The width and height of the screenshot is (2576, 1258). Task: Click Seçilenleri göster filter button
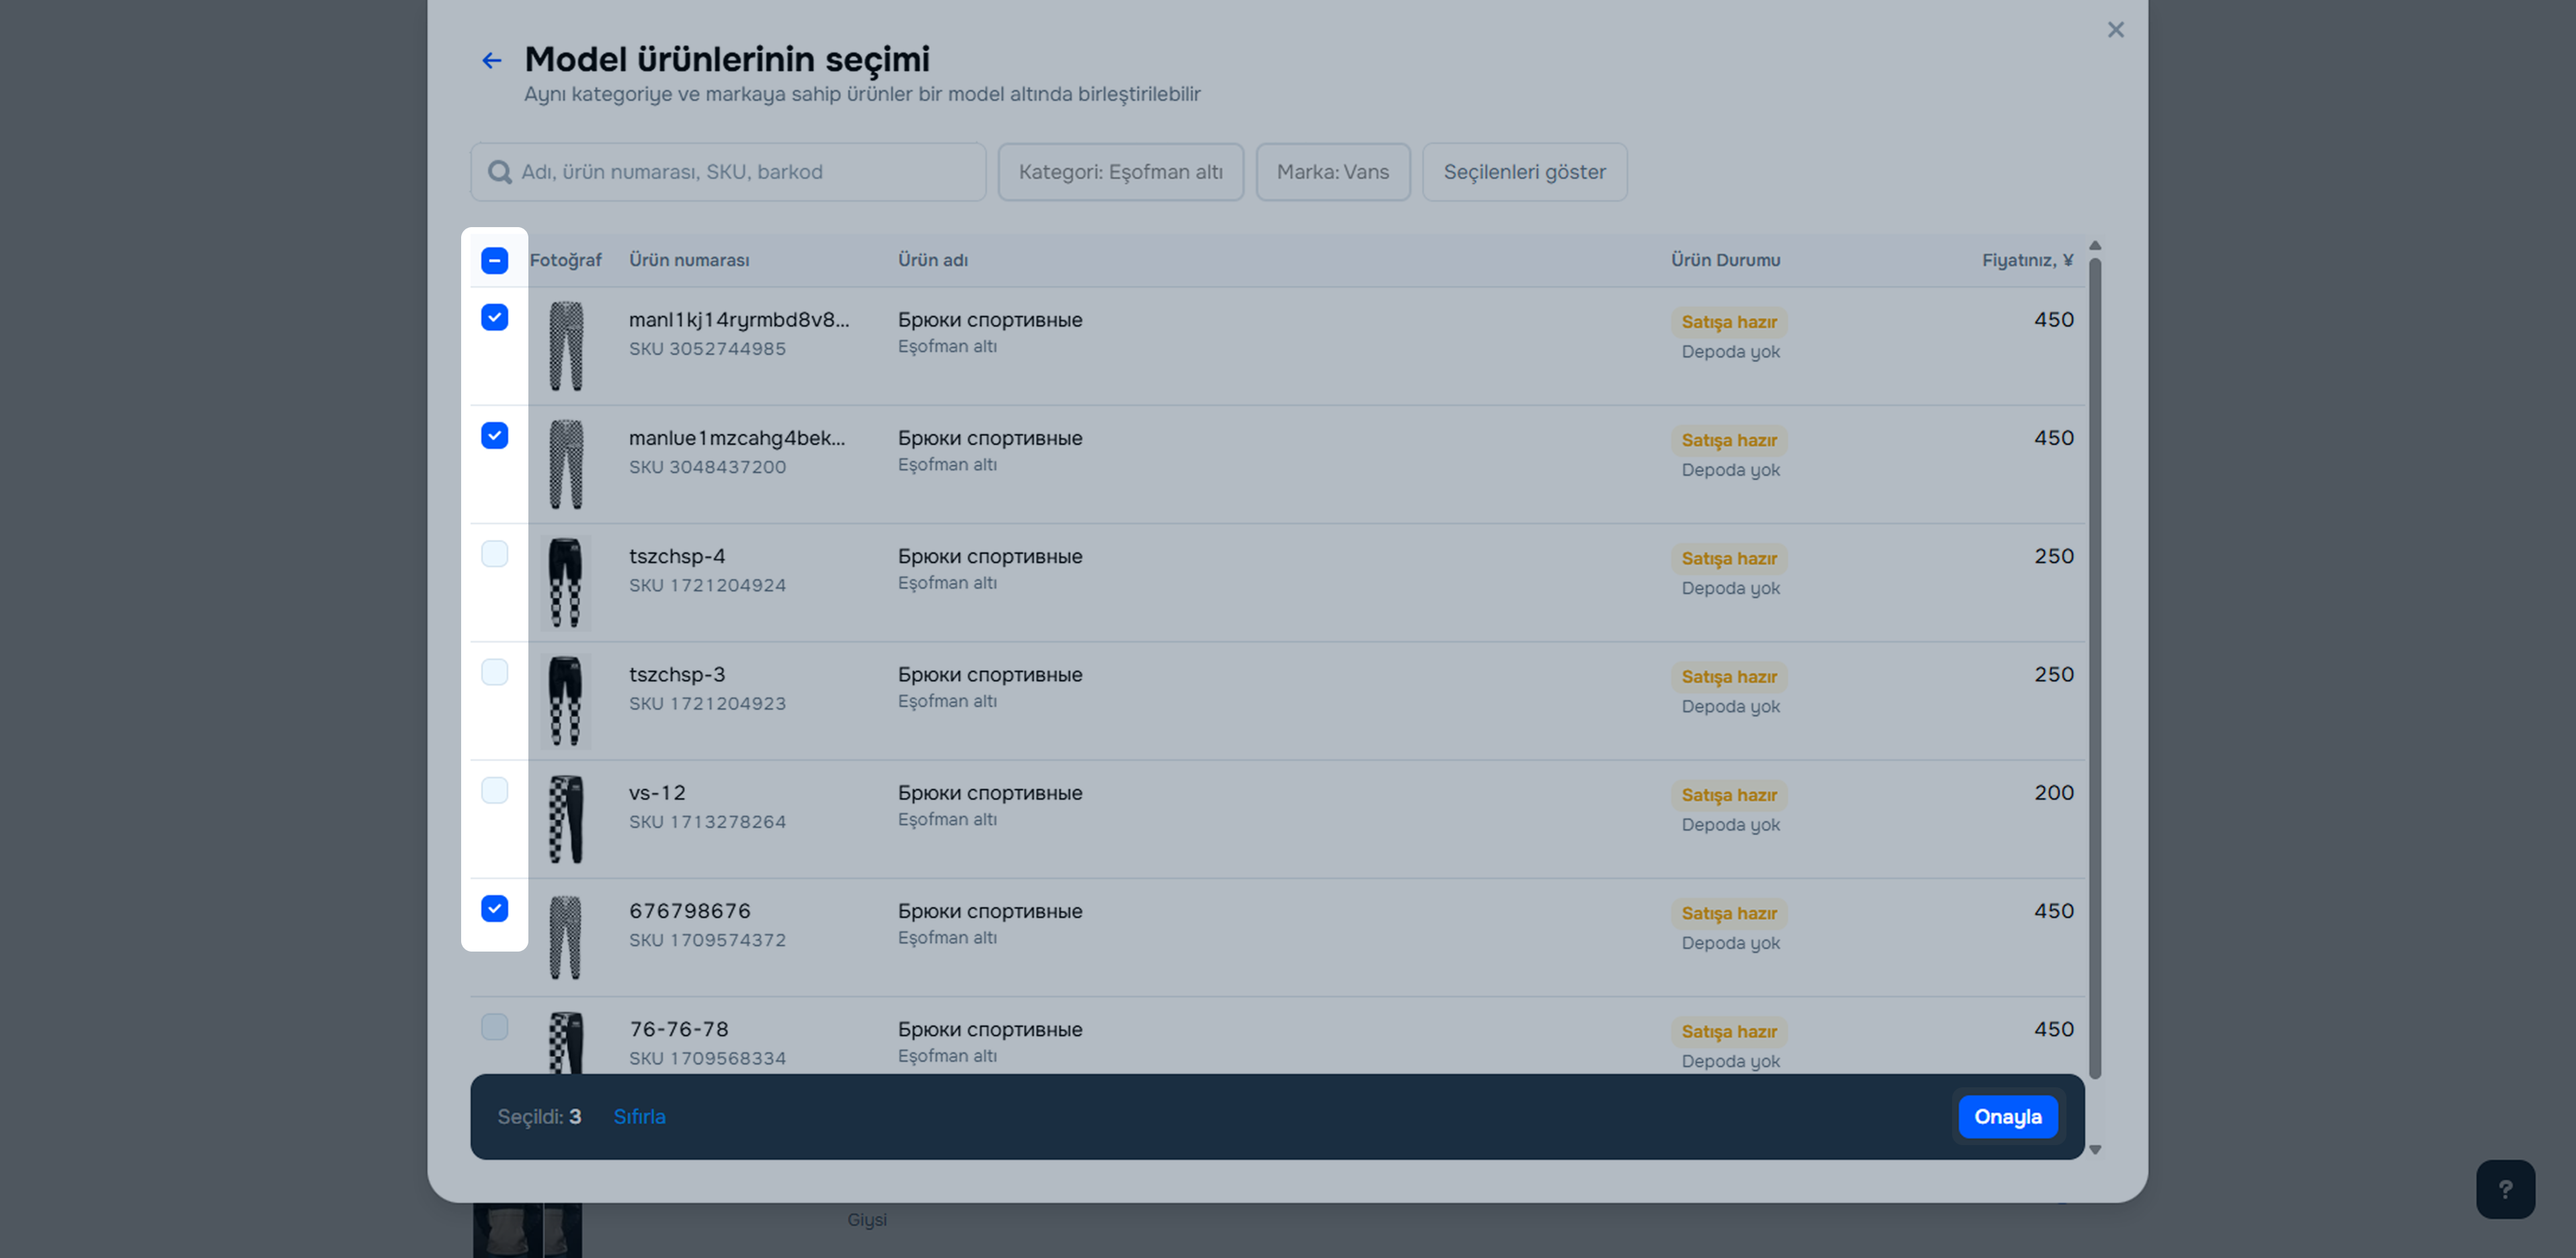pos(1524,172)
